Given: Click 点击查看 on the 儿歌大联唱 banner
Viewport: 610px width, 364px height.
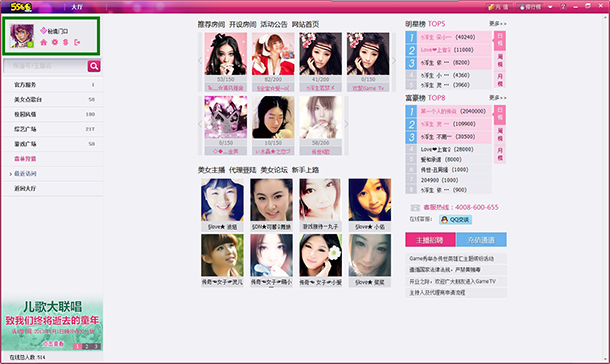Looking at the screenshot, I should [x=53, y=345].
